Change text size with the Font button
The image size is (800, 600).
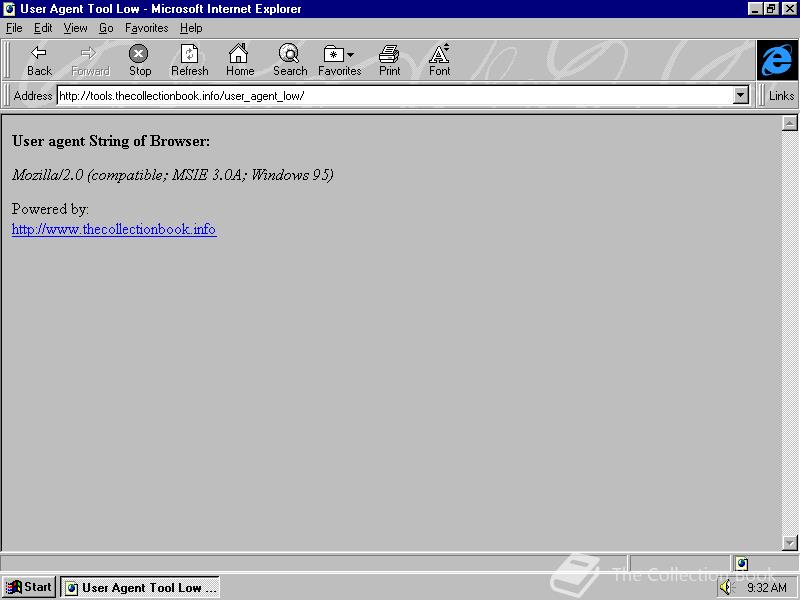click(x=439, y=60)
